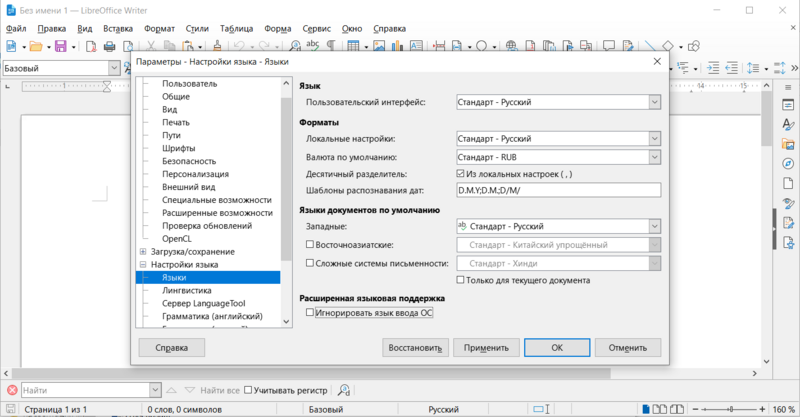
Task: Show draw functions shapes icon
Action: click(x=693, y=46)
